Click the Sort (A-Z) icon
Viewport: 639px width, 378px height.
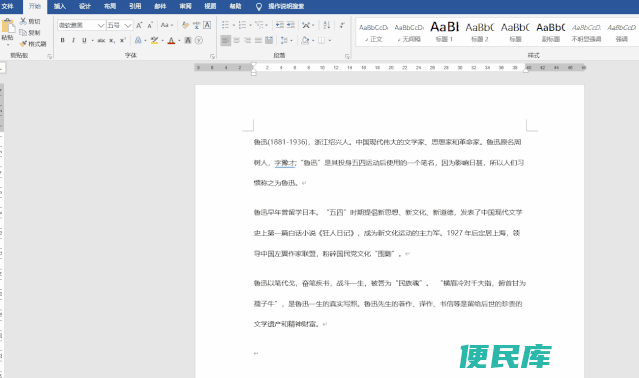(326, 25)
